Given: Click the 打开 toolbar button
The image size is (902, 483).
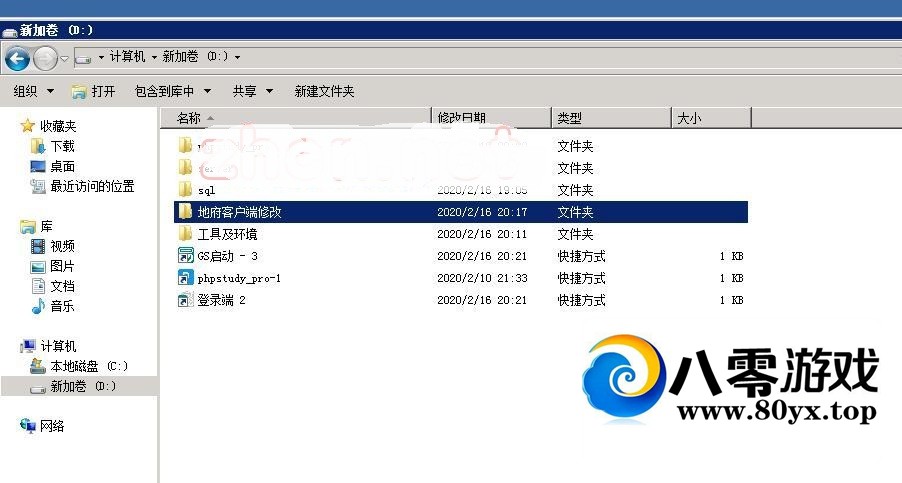Looking at the screenshot, I should [94, 91].
